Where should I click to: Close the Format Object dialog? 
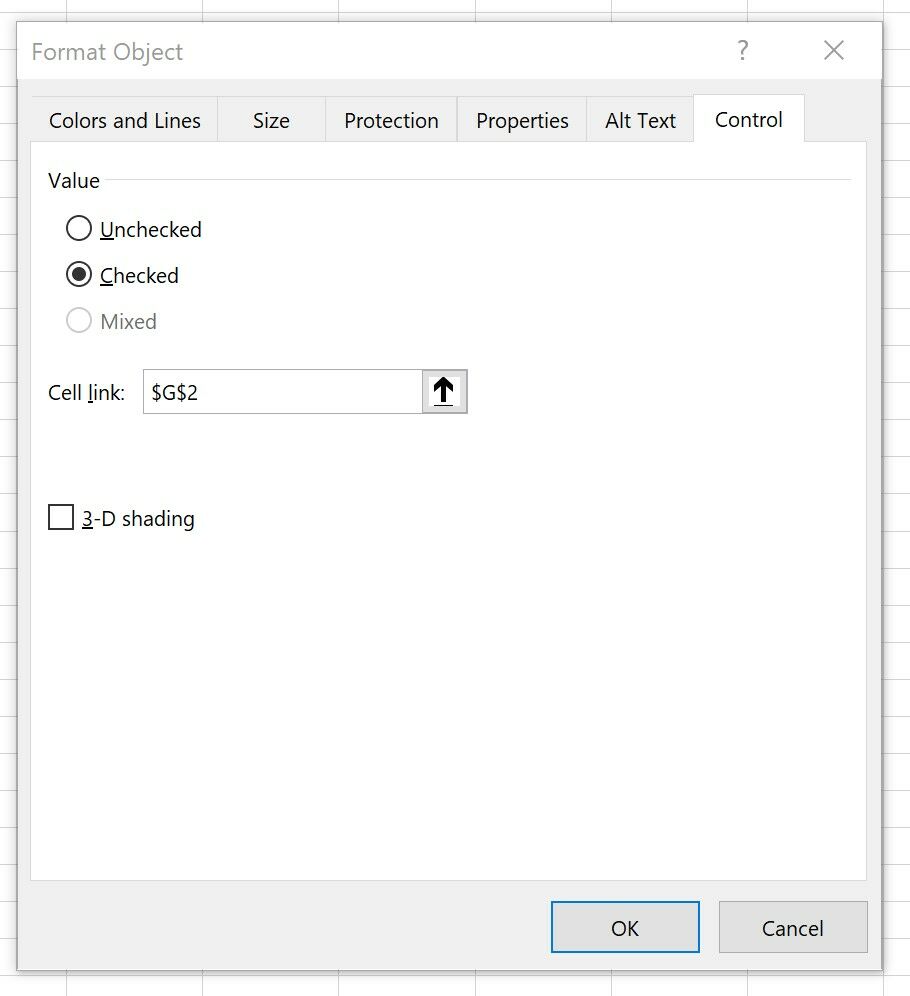833,50
